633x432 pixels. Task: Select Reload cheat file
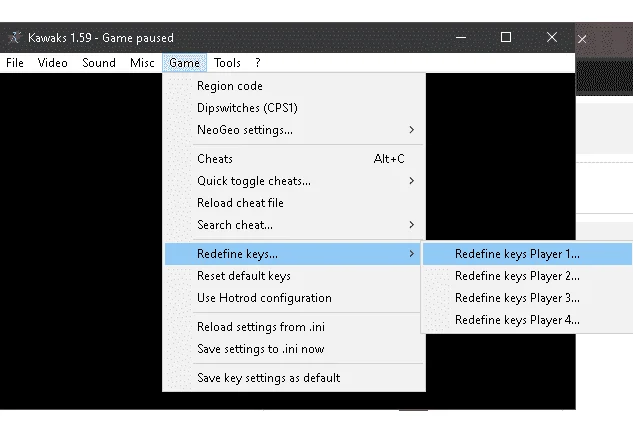[294, 203]
